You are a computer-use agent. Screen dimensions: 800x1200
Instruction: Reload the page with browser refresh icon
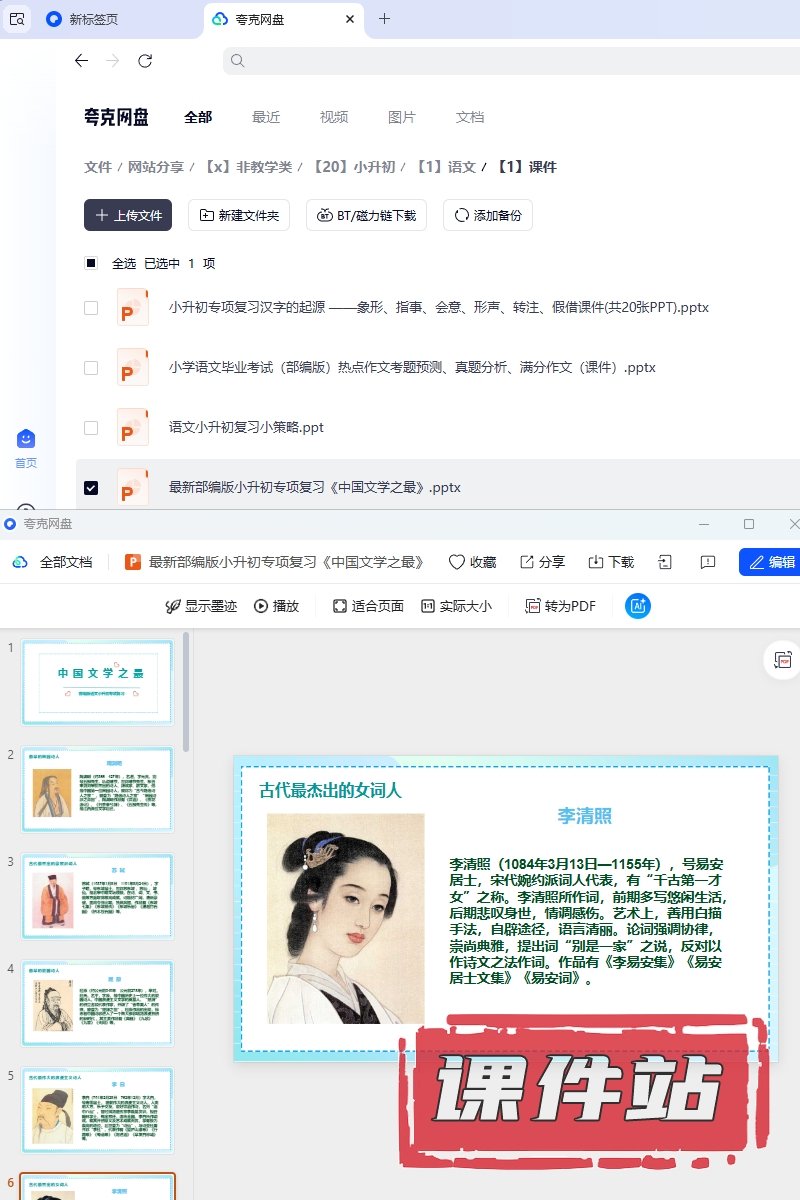tap(145, 61)
